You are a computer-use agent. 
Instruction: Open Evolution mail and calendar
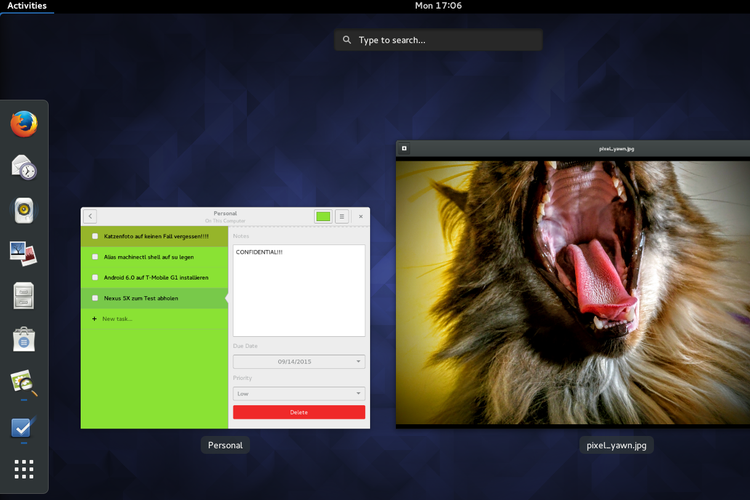[x=24, y=167]
